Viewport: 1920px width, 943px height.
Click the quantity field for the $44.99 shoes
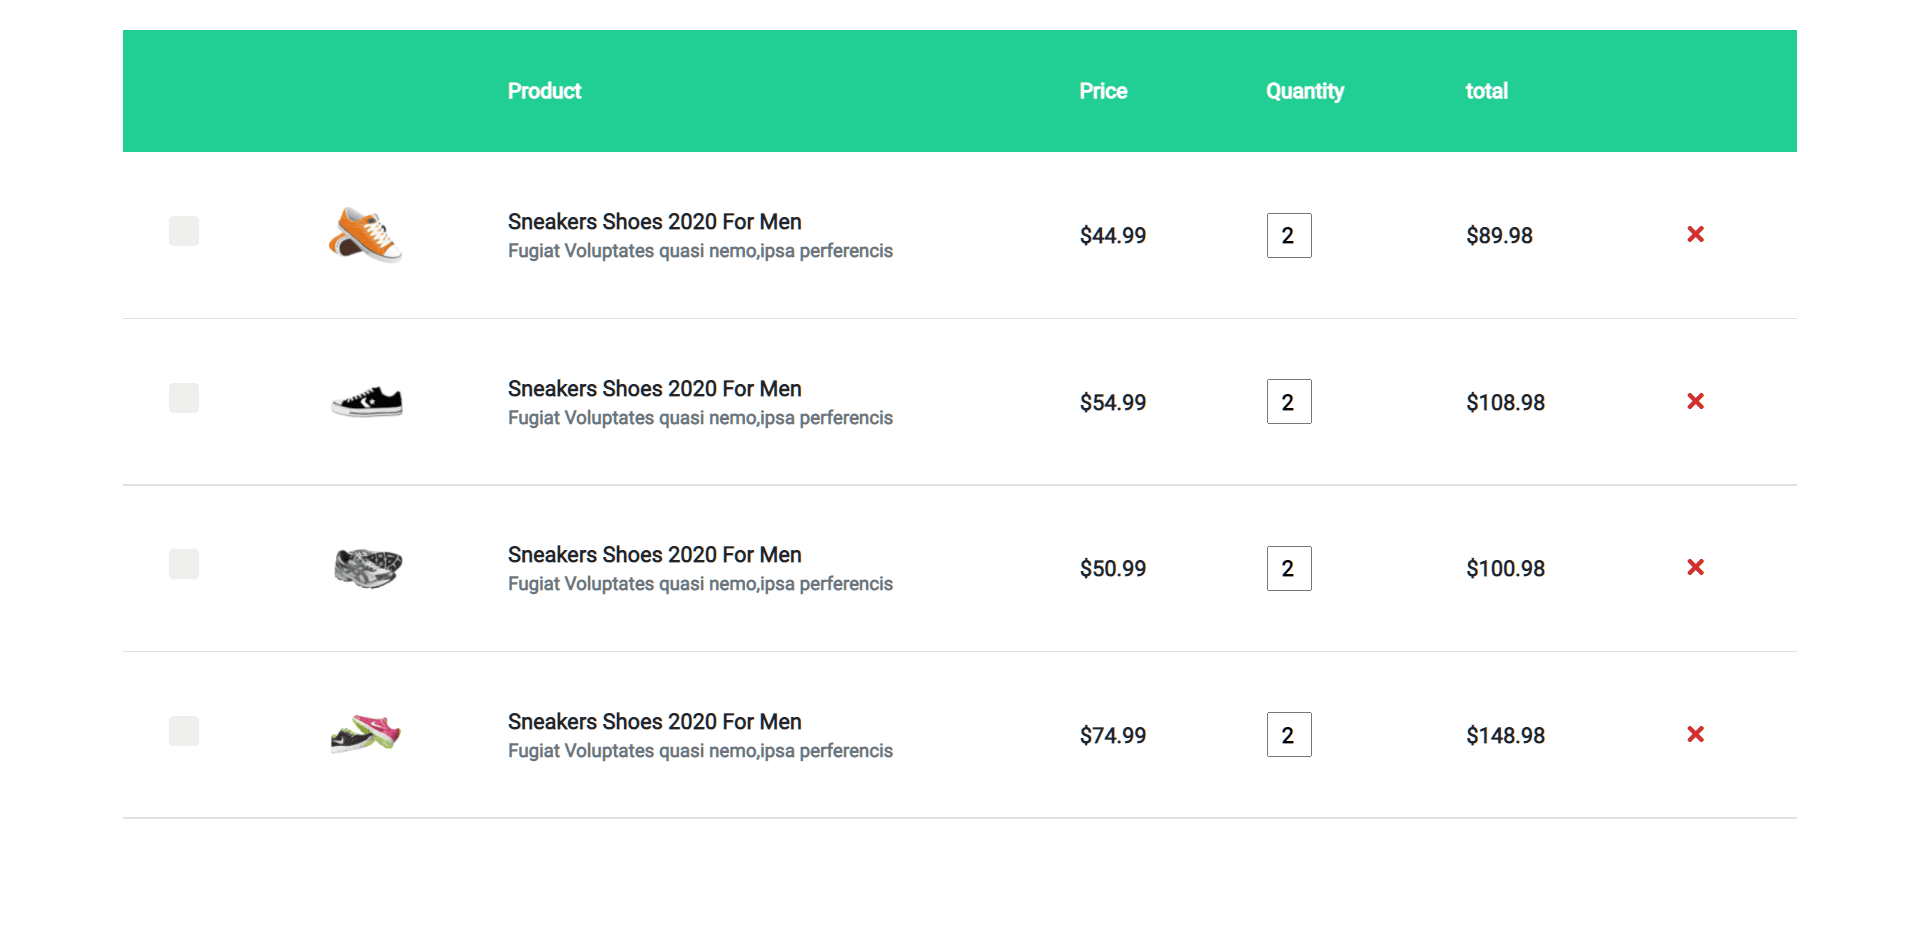coord(1289,235)
